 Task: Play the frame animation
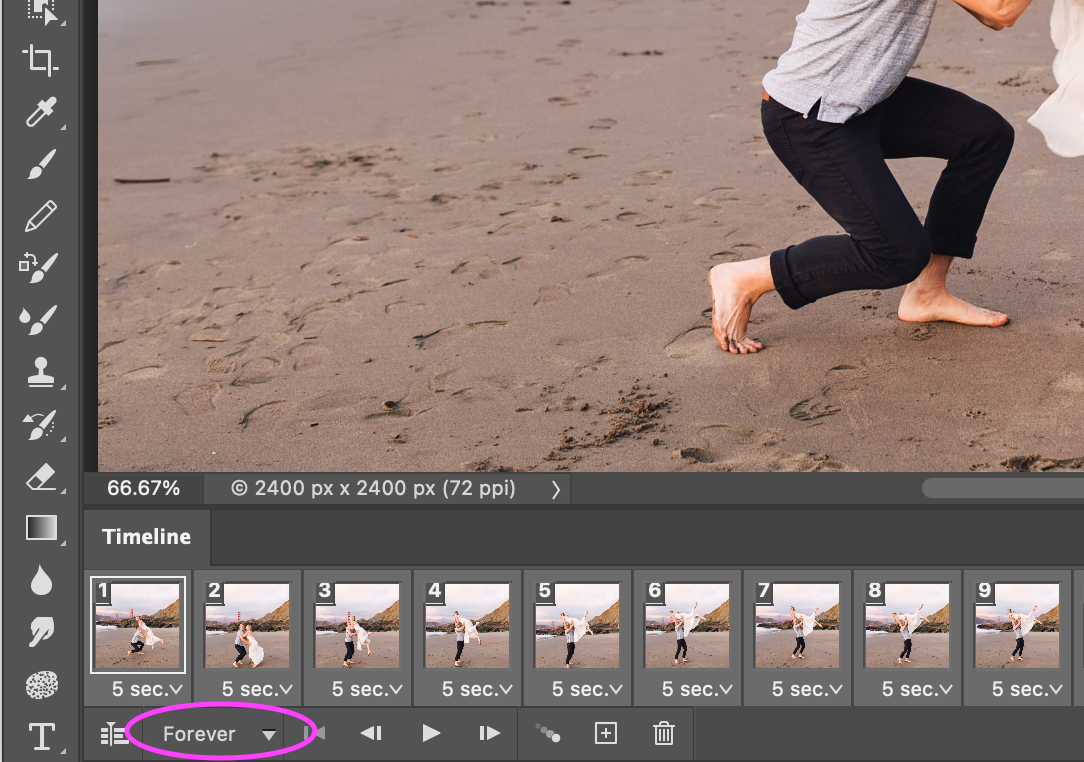pyautogui.click(x=431, y=733)
